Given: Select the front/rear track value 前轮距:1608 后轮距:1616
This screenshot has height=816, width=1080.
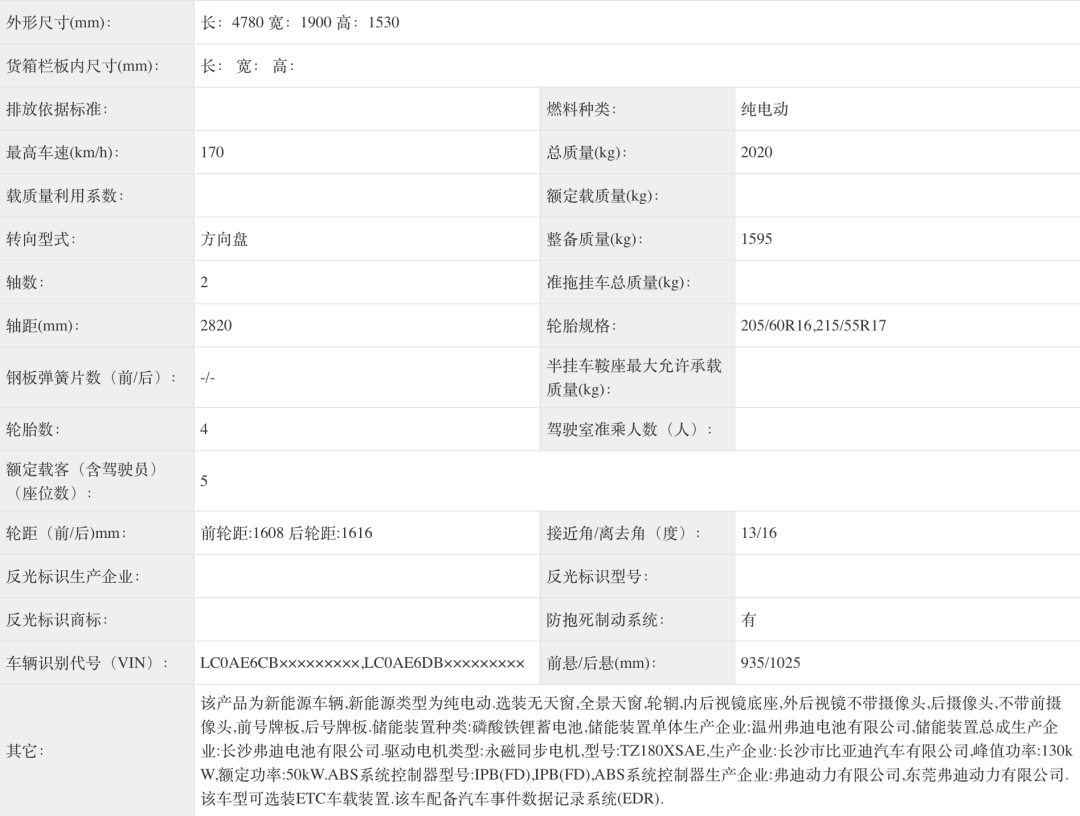Looking at the screenshot, I should click(287, 533).
